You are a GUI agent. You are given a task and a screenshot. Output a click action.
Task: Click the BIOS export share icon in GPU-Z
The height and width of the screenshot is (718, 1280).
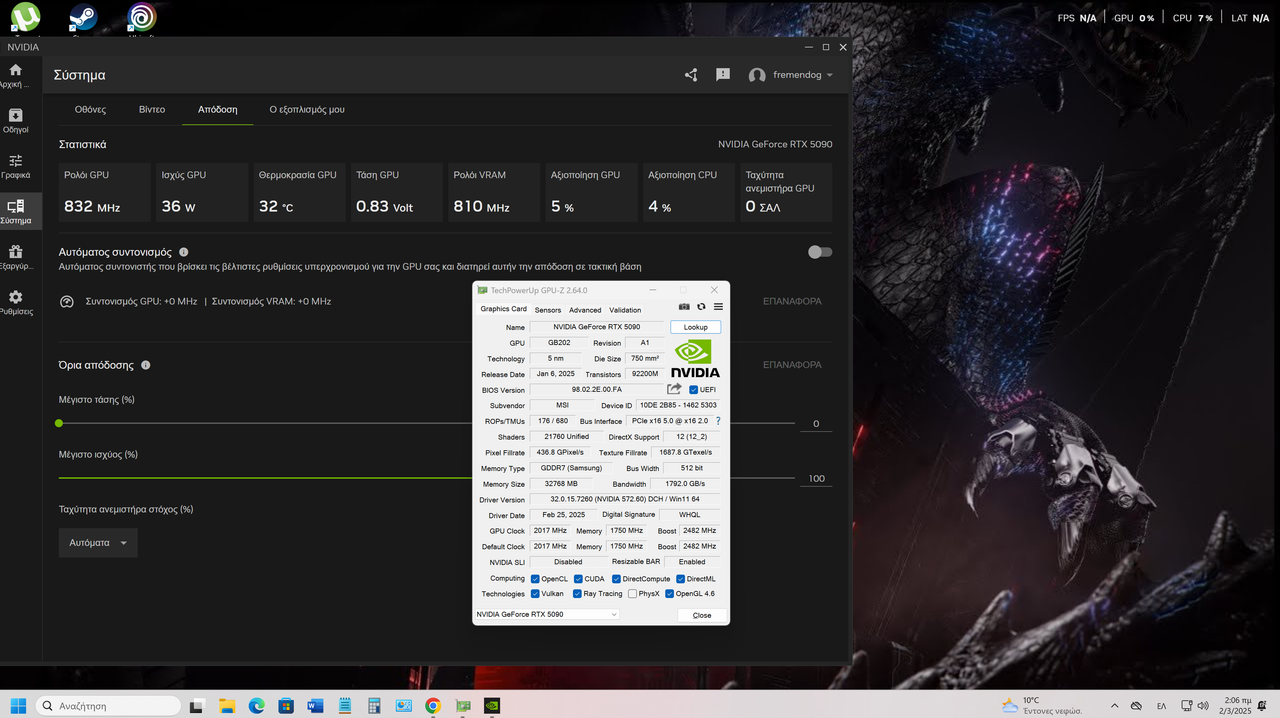674,389
